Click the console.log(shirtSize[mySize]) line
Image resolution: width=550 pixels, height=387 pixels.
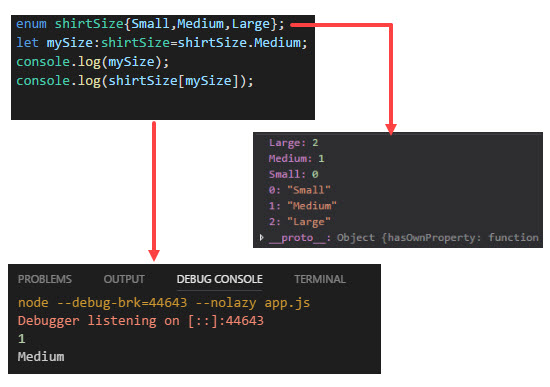(135, 81)
